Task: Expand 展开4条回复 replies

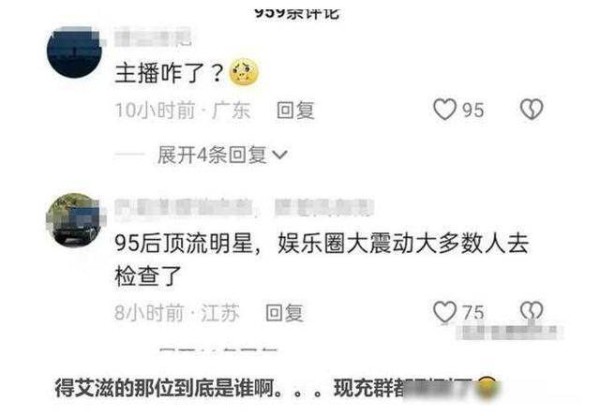Action: click(x=222, y=155)
